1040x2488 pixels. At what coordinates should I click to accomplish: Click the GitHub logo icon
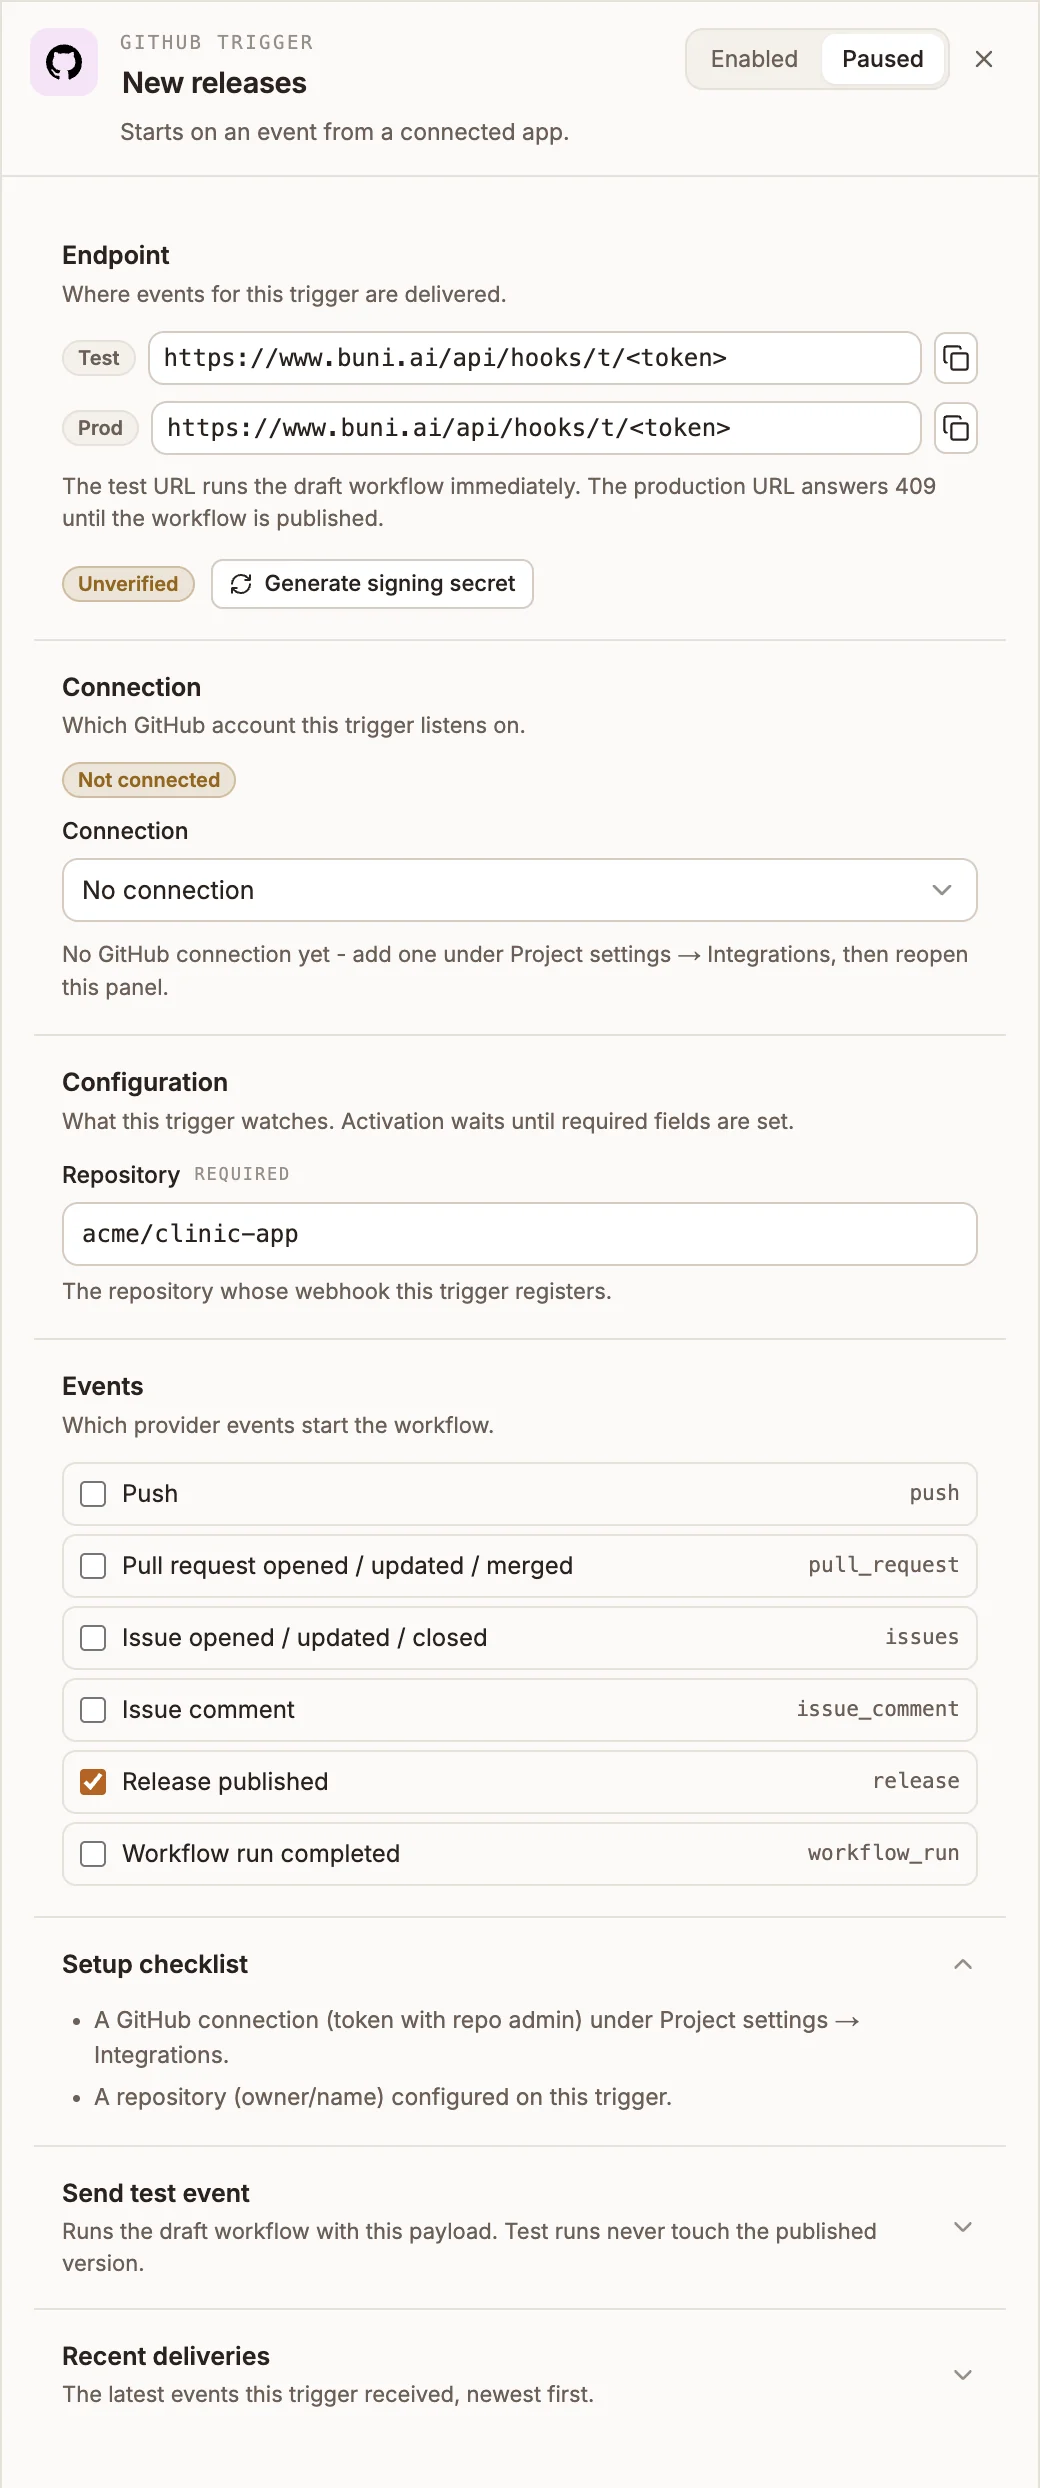coord(64,62)
